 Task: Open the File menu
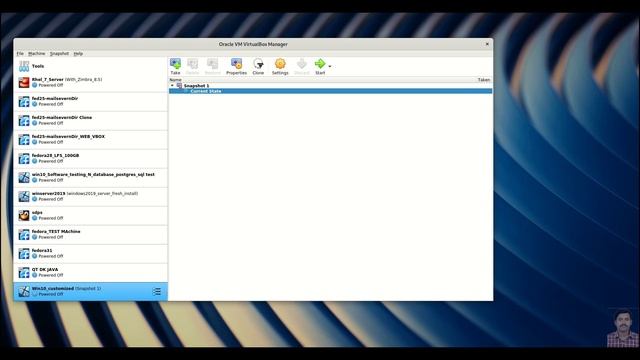click(20, 53)
